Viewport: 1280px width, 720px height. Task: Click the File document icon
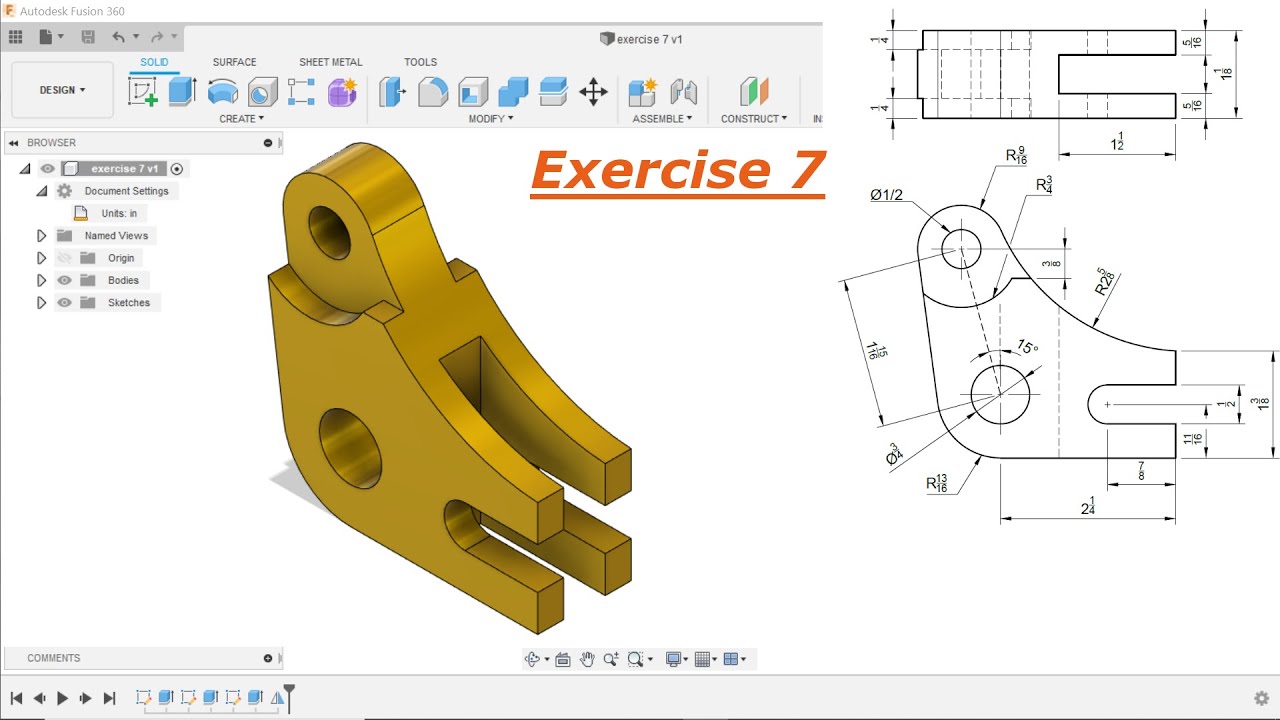pos(46,37)
